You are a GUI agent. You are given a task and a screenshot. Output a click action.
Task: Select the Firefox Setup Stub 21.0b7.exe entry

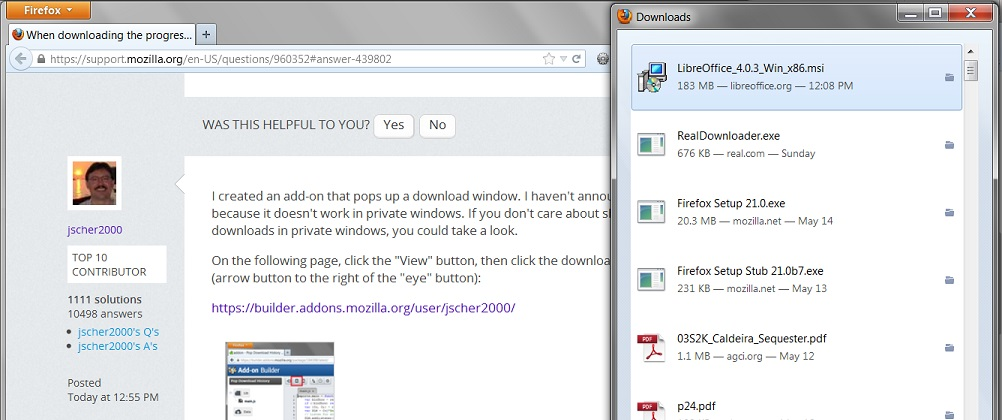coord(796,279)
